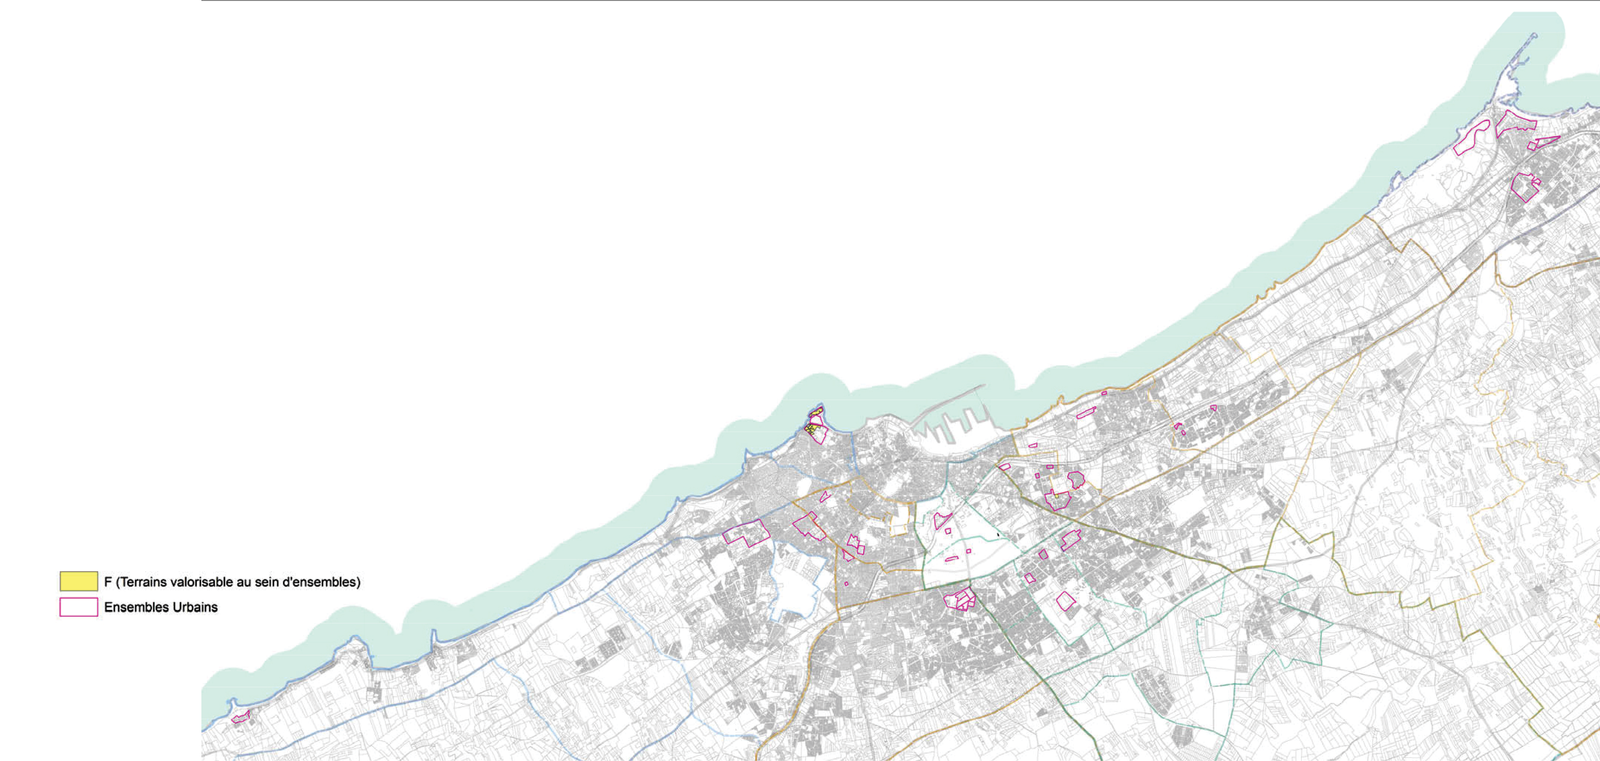The image size is (1600, 761).
Task: Select the pink multi-parcel ensemble south of the green-bordered zone
Action: 960,599
